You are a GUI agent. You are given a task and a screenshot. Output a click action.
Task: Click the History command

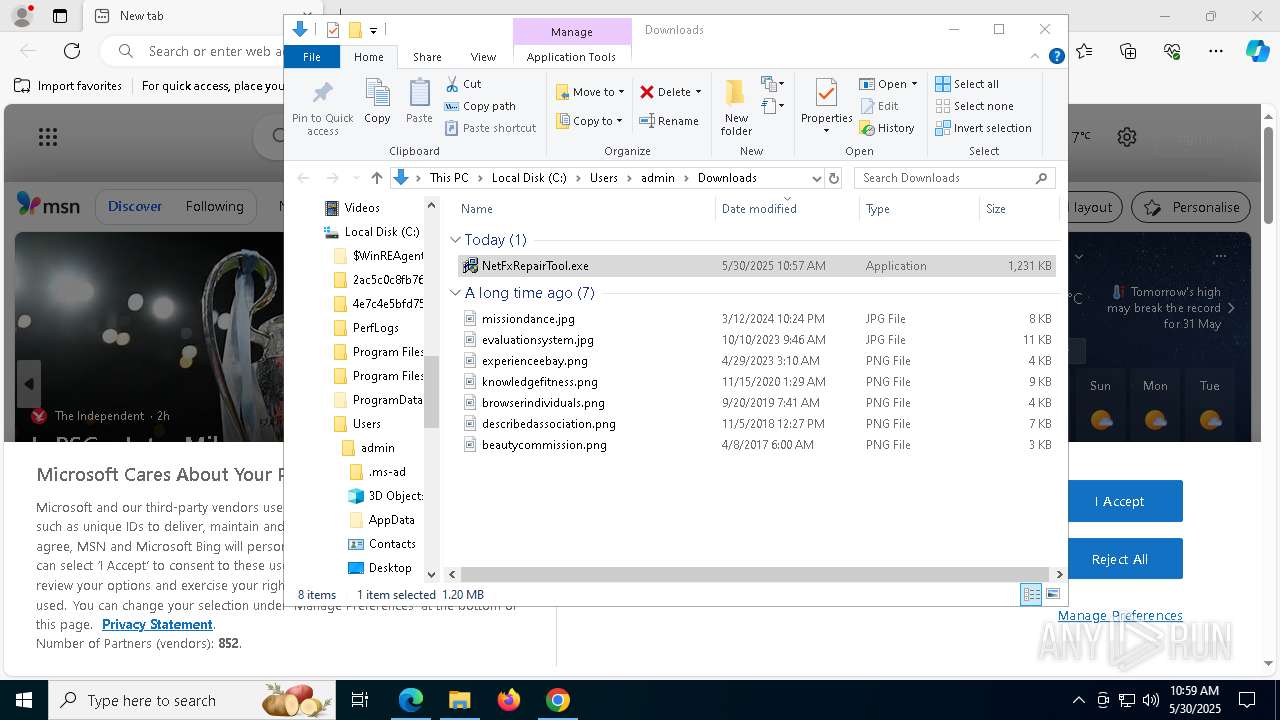point(887,128)
